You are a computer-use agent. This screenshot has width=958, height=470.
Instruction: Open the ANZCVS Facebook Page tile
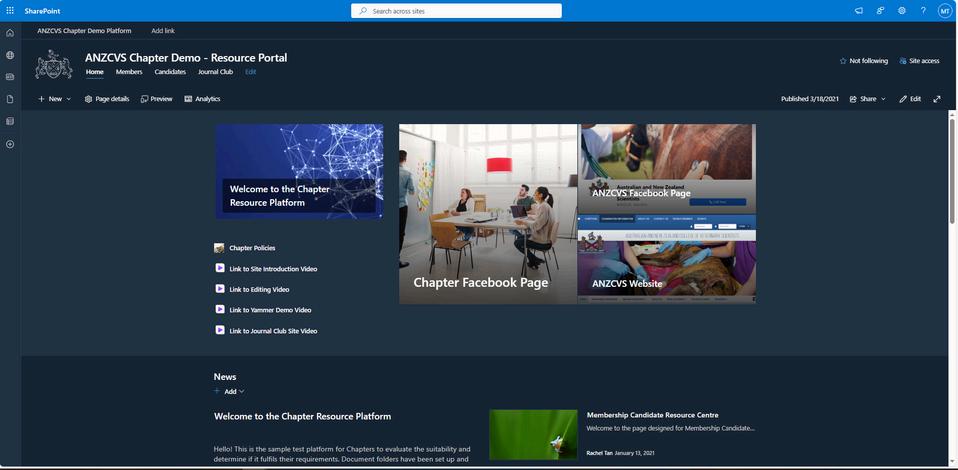(667, 169)
